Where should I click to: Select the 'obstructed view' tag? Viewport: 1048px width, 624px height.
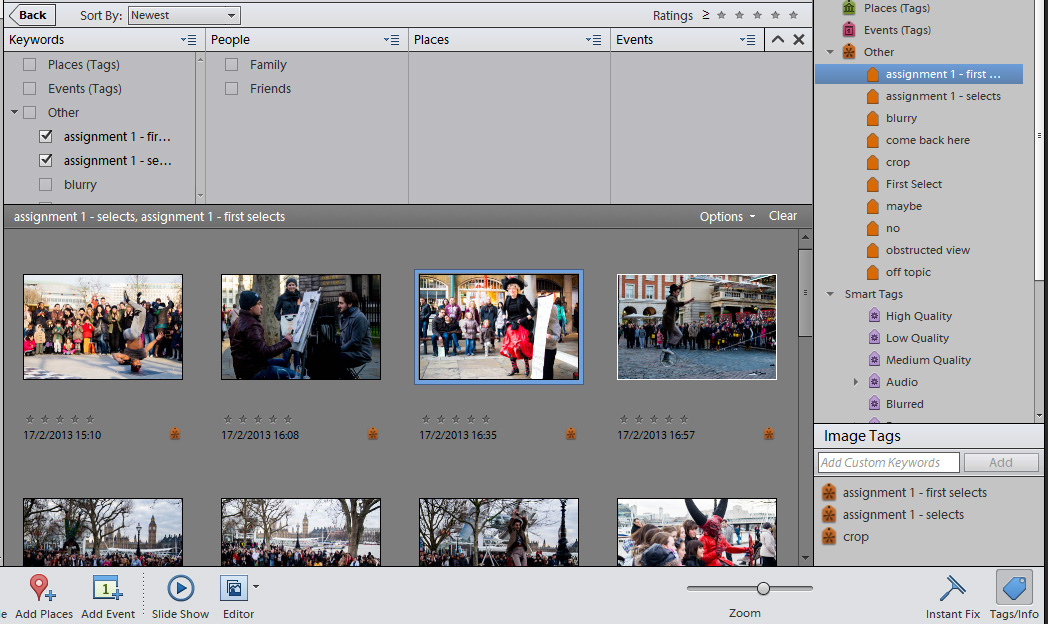(x=928, y=251)
